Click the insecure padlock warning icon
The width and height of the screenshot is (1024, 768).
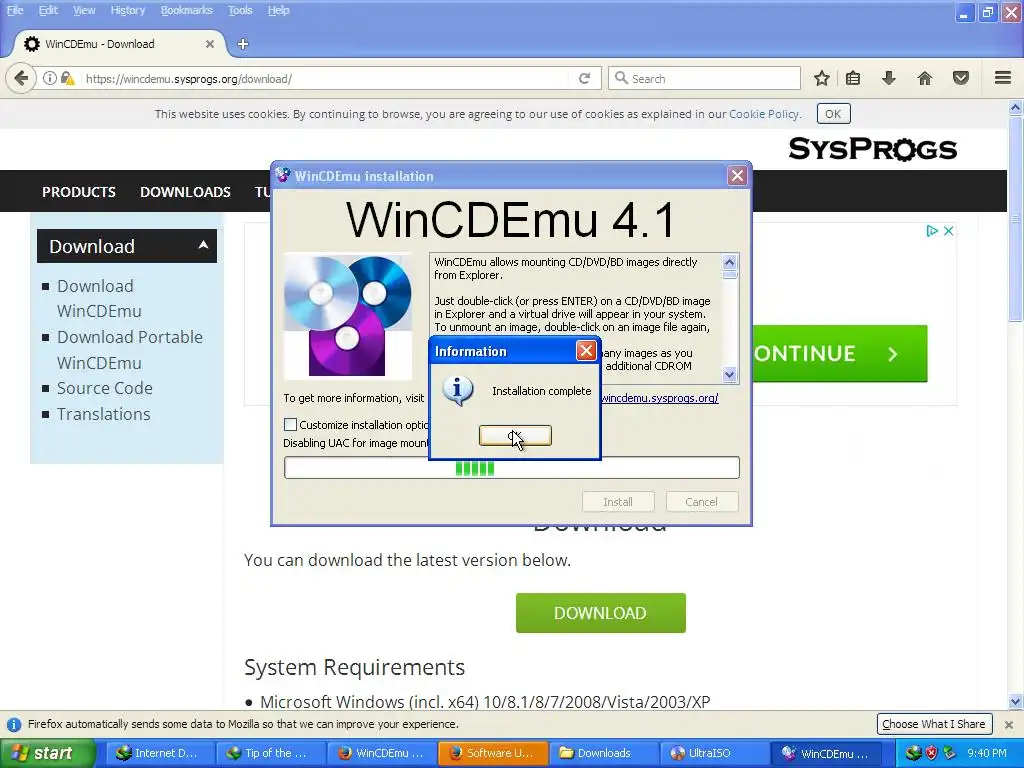67,78
